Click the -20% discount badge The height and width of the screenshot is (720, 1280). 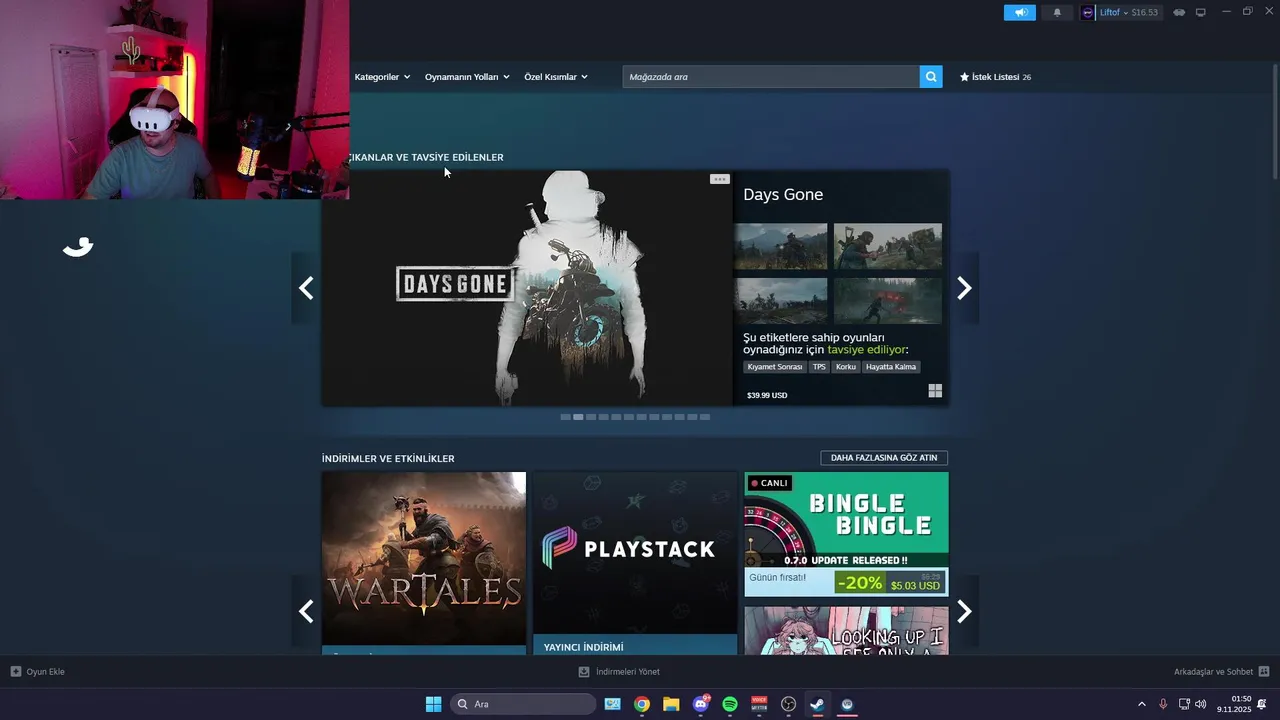[860, 582]
